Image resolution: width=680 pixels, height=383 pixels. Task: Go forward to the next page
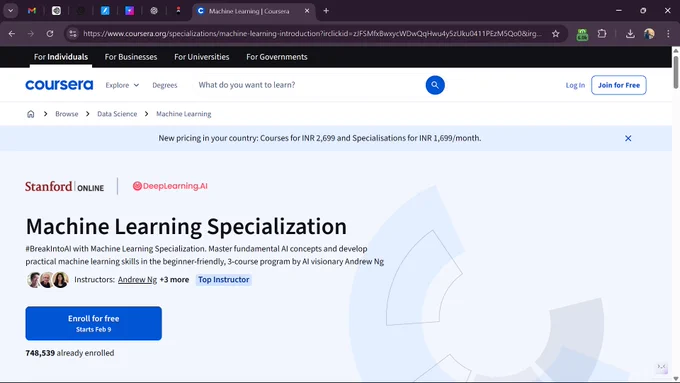(31, 33)
